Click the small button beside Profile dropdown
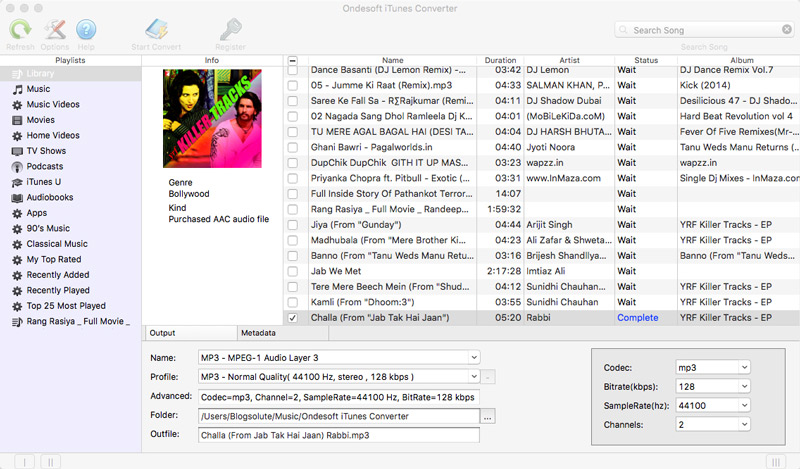 (x=488, y=378)
